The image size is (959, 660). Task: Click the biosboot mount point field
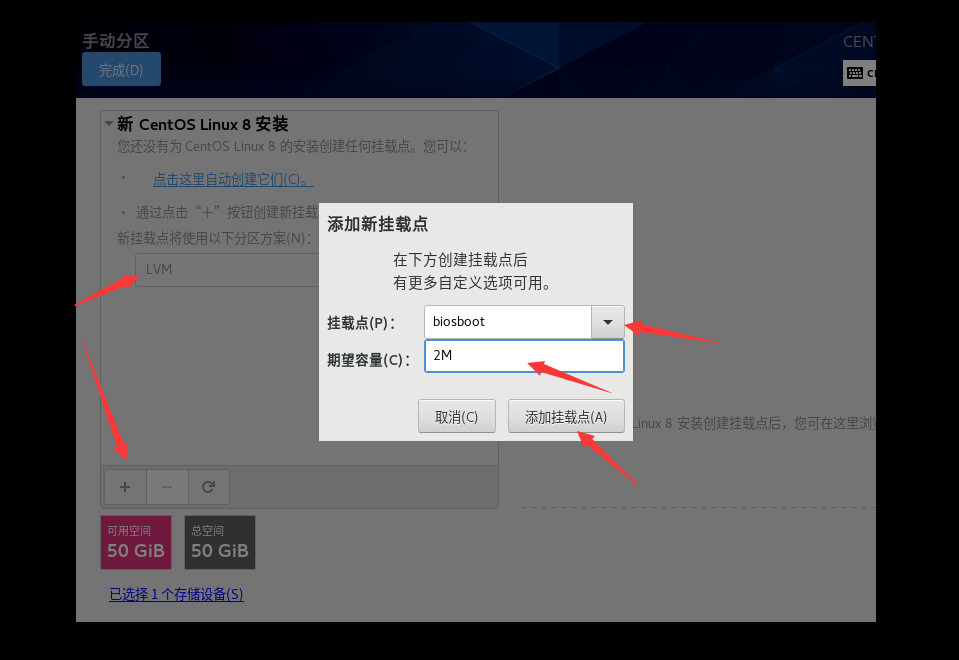coord(508,322)
